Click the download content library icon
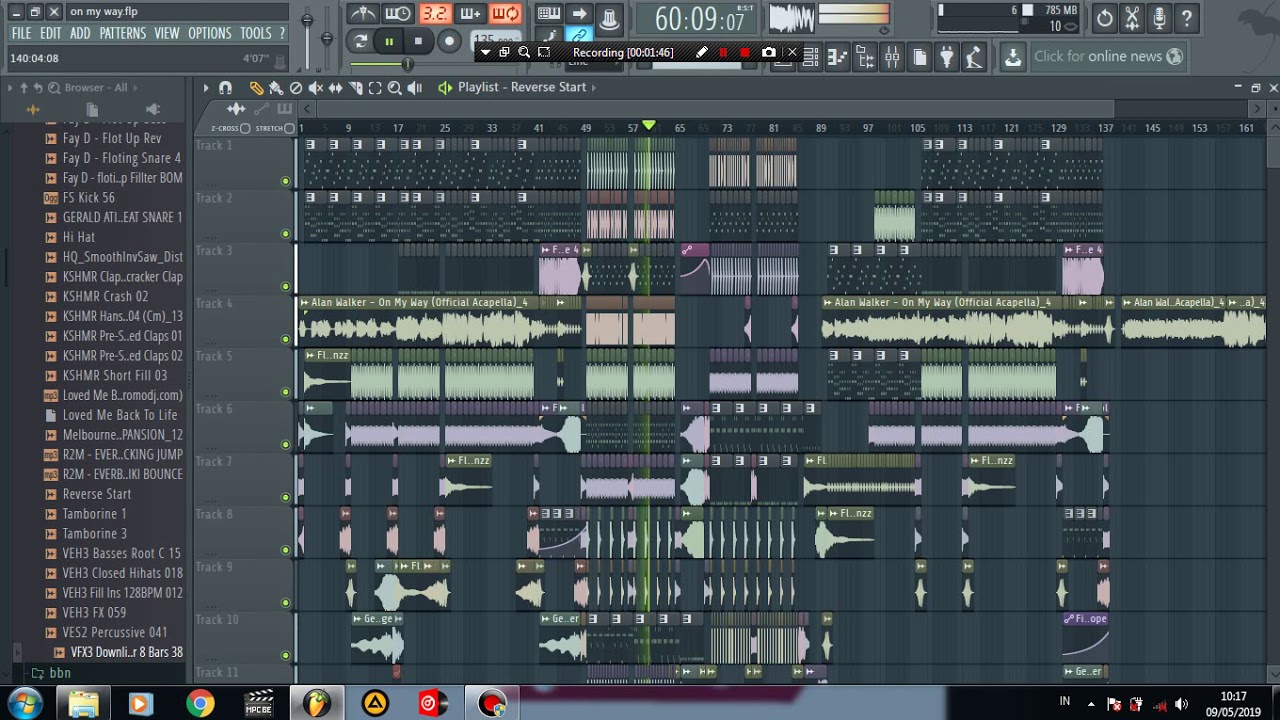The image size is (1280, 720). [1013, 57]
